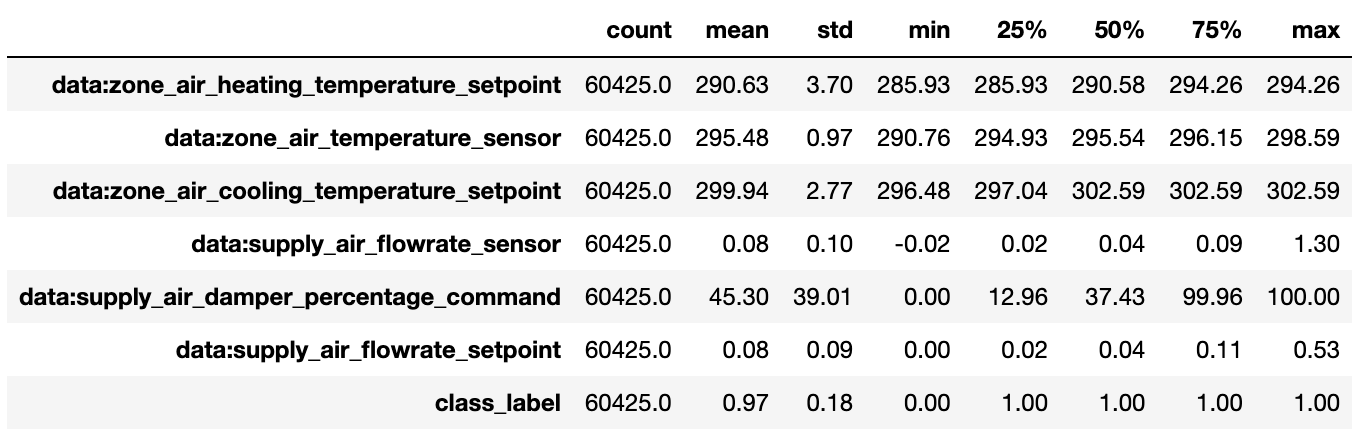Click the 39.01 std value cell
Screen dimensions: 1362x434
tap(824, 297)
